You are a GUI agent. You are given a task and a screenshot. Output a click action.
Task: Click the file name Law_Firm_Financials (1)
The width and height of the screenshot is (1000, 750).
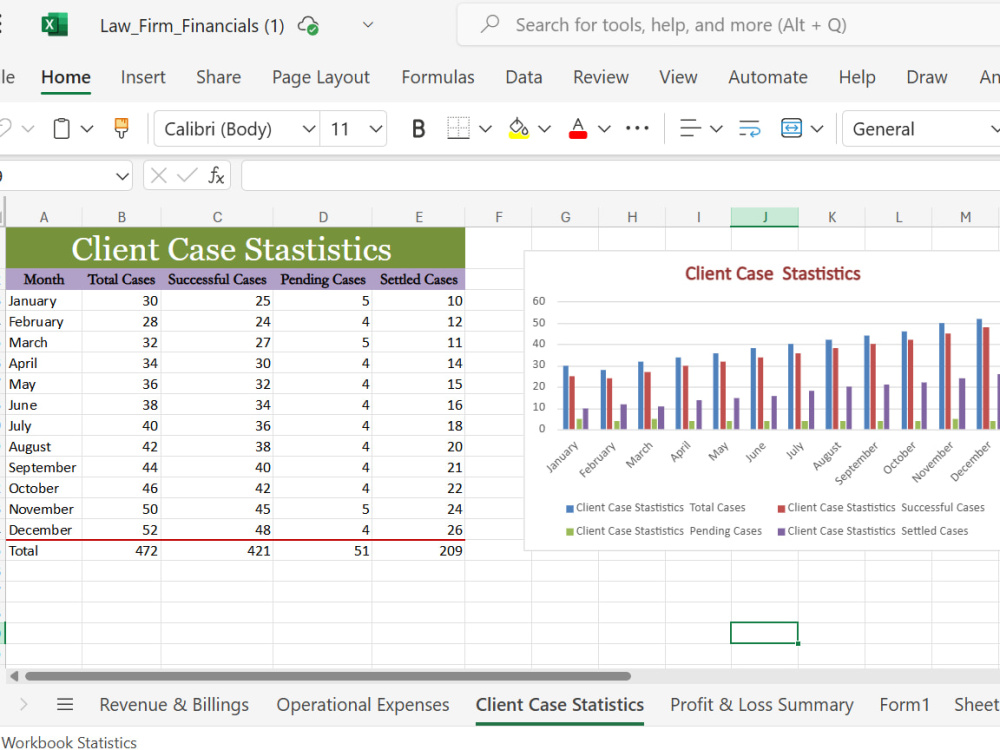tap(192, 26)
